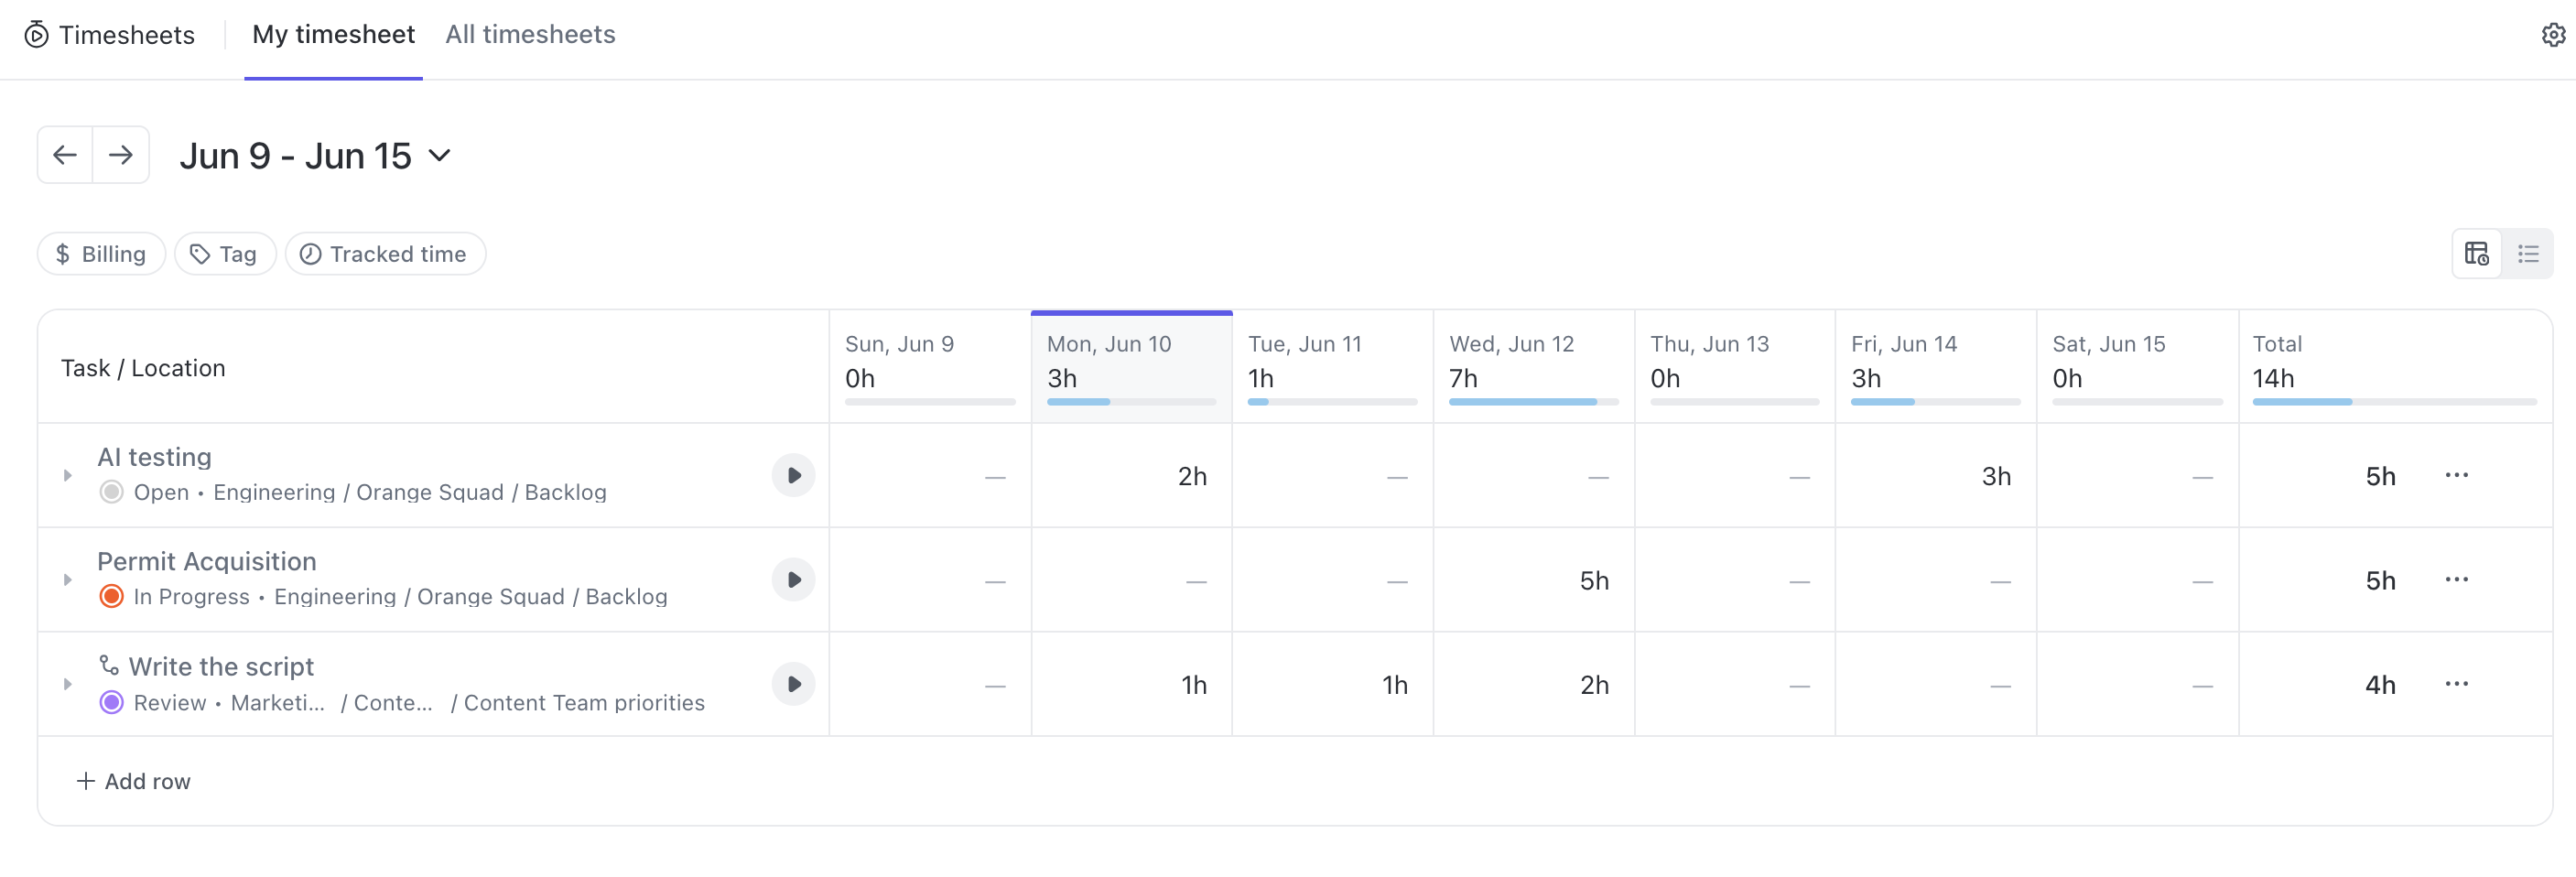Switch to All timesheets tab
This screenshot has width=2576, height=877.
coord(530,35)
